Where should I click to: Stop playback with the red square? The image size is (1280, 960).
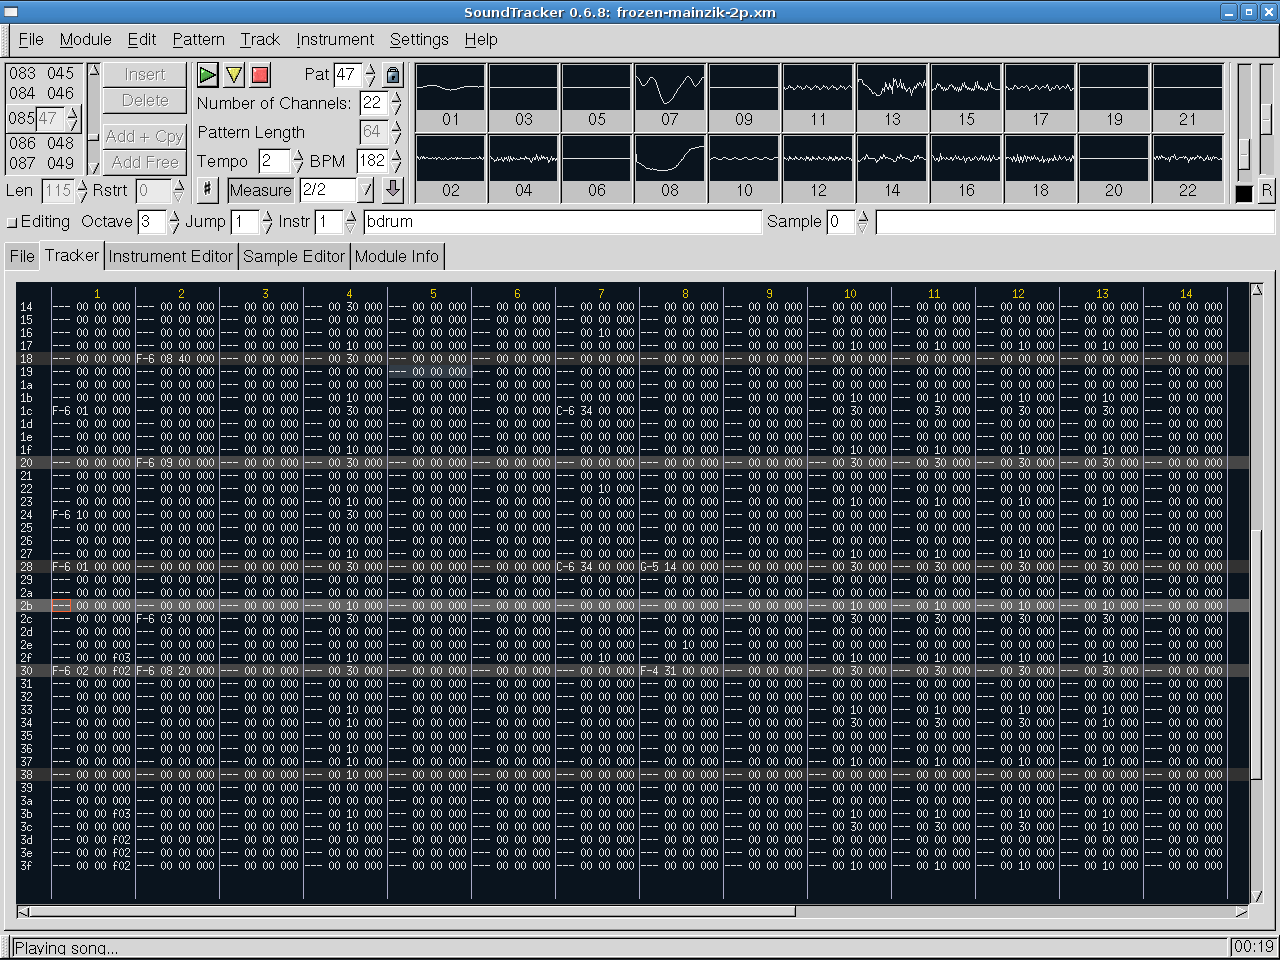[260, 75]
